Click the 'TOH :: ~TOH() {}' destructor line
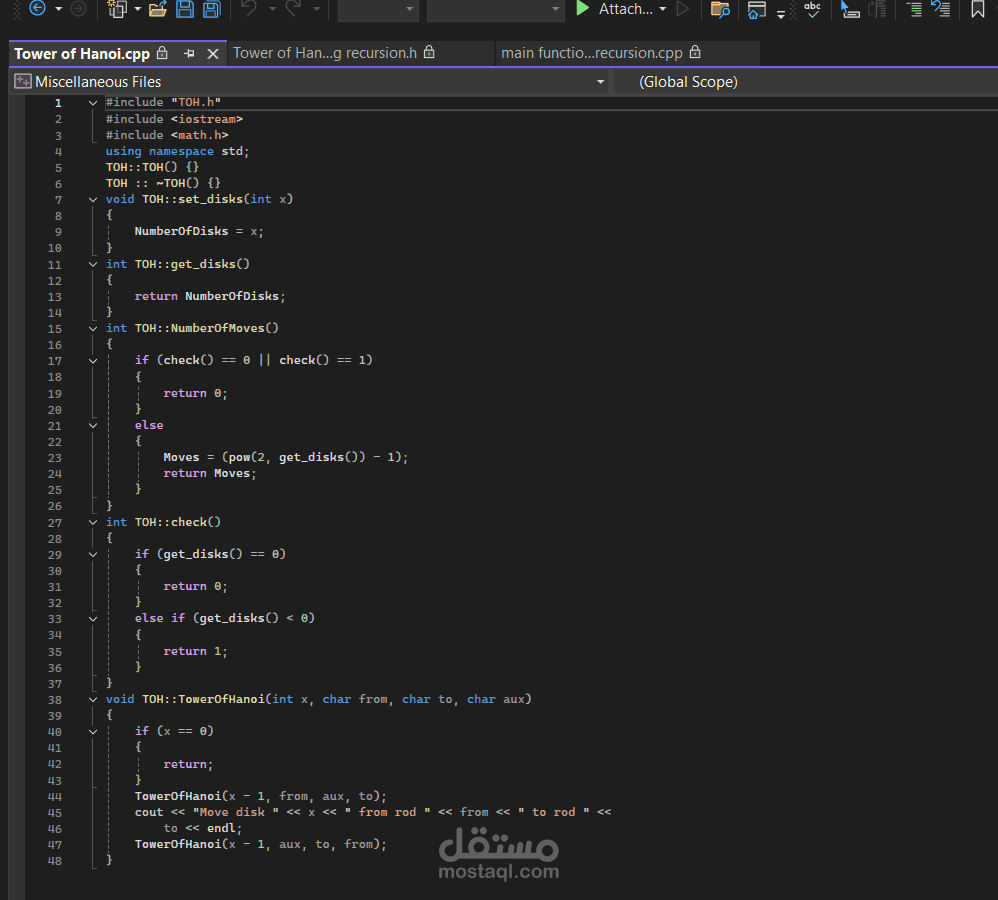 (163, 183)
